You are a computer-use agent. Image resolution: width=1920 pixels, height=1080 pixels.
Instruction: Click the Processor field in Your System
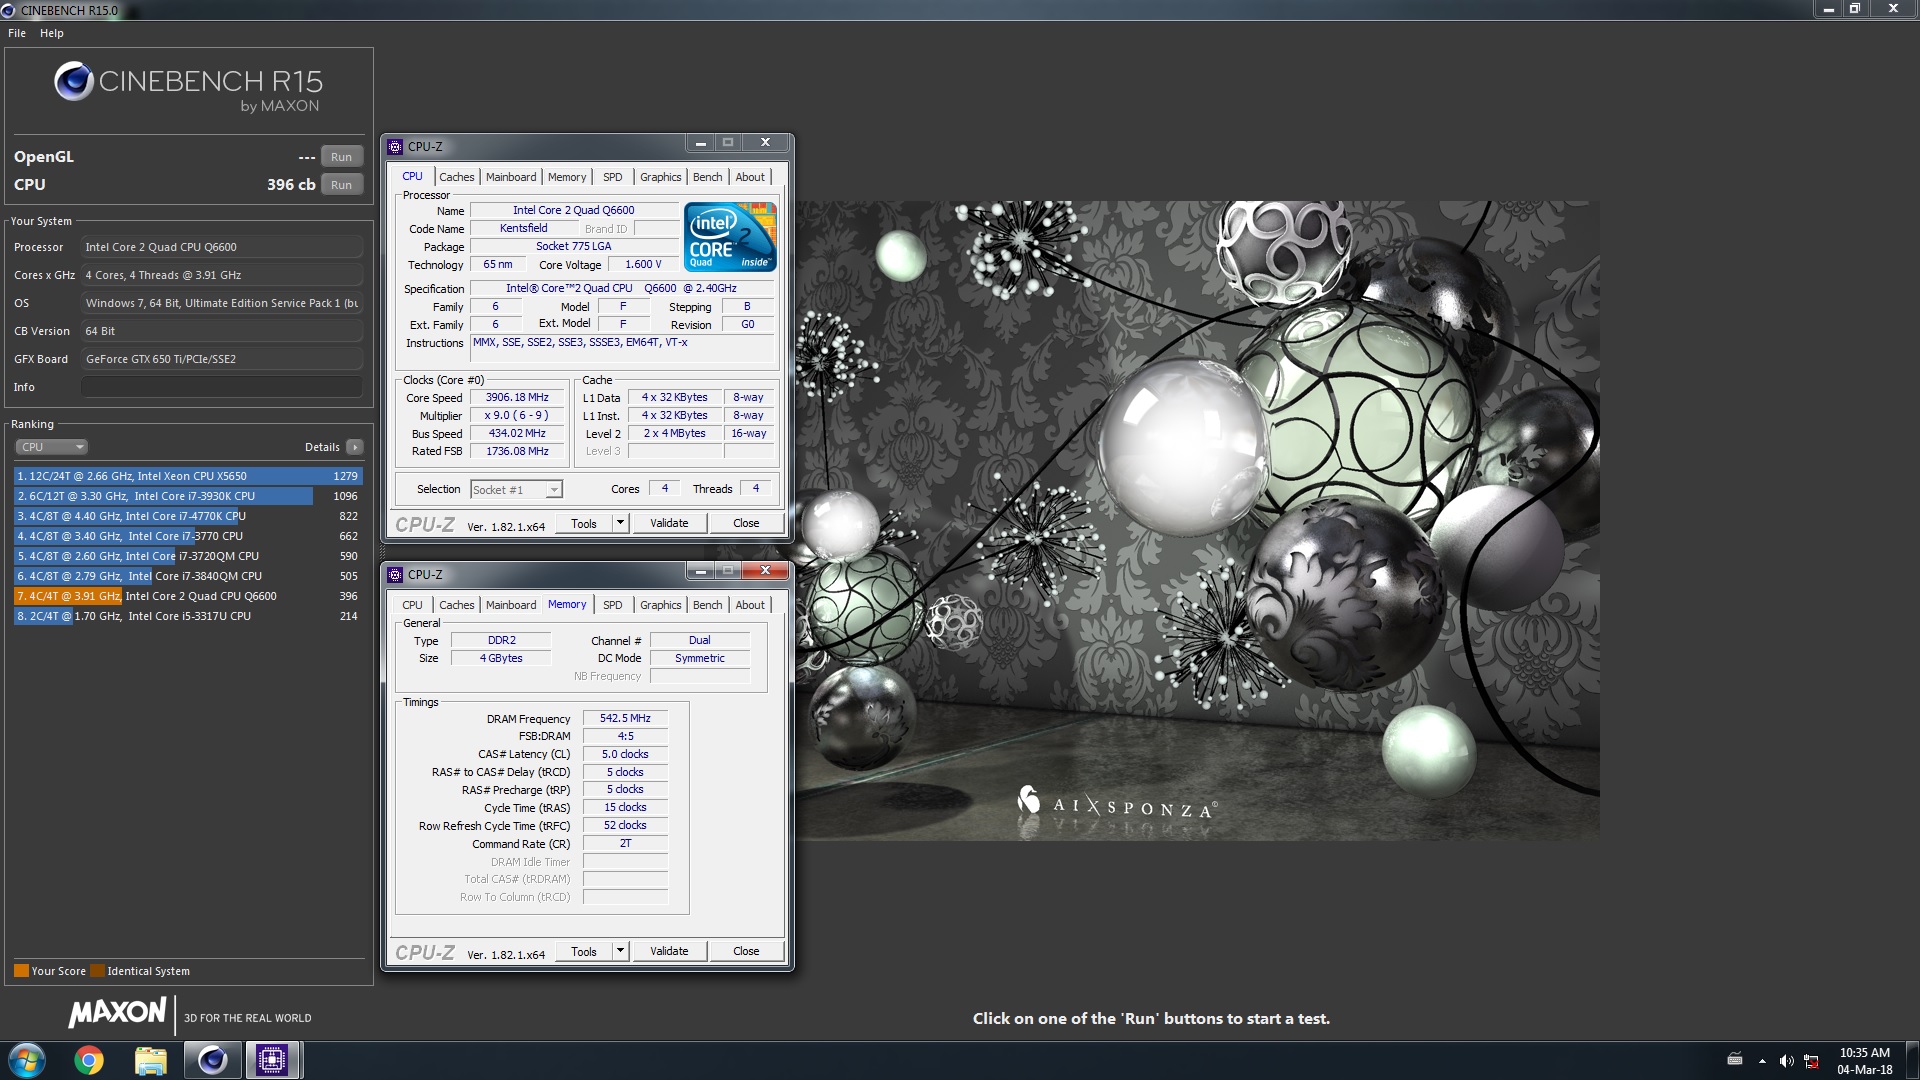coord(221,247)
